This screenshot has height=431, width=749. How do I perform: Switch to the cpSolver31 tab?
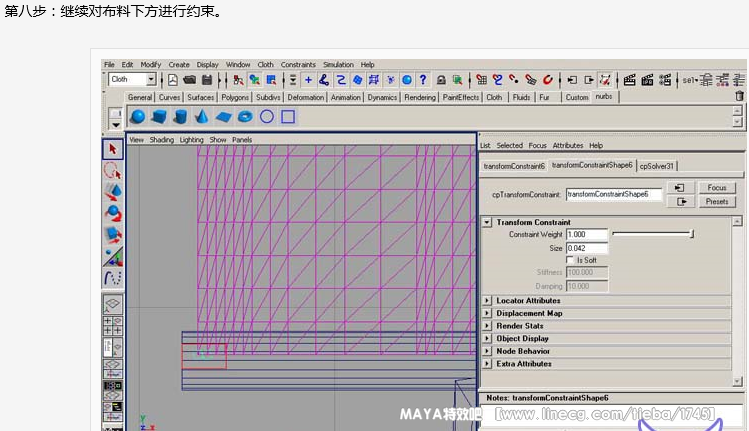658,166
